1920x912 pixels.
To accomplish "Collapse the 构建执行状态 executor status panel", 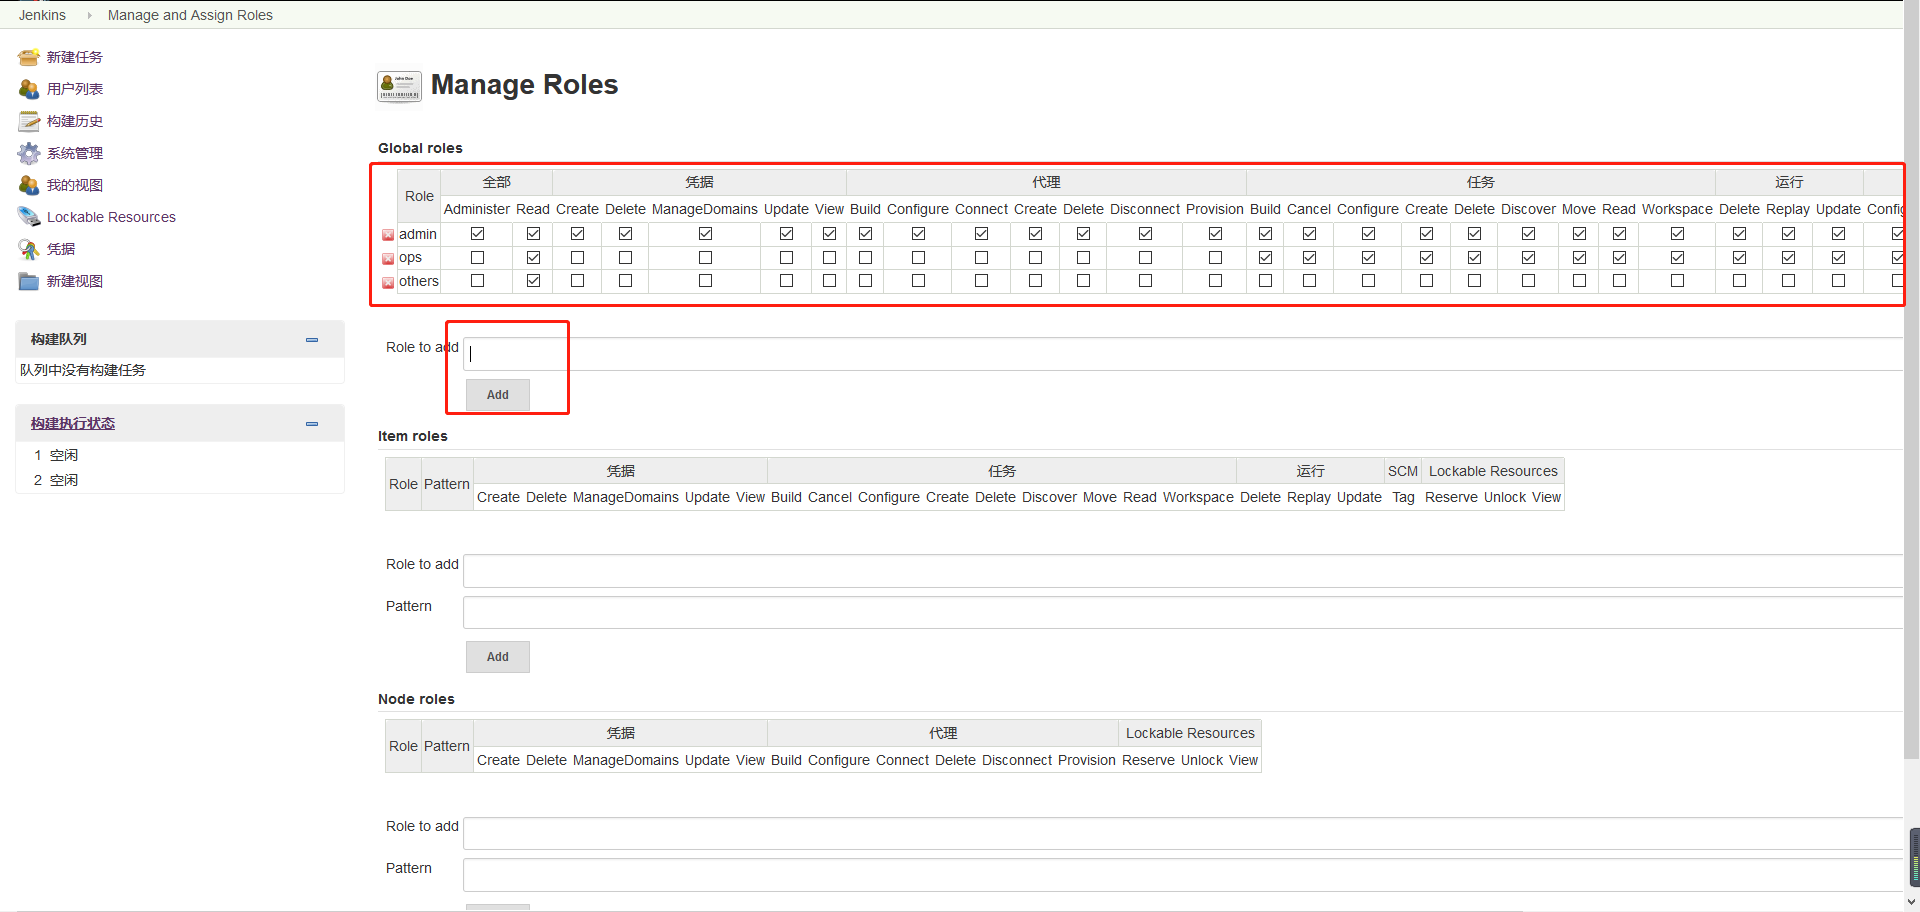I will [312, 424].
